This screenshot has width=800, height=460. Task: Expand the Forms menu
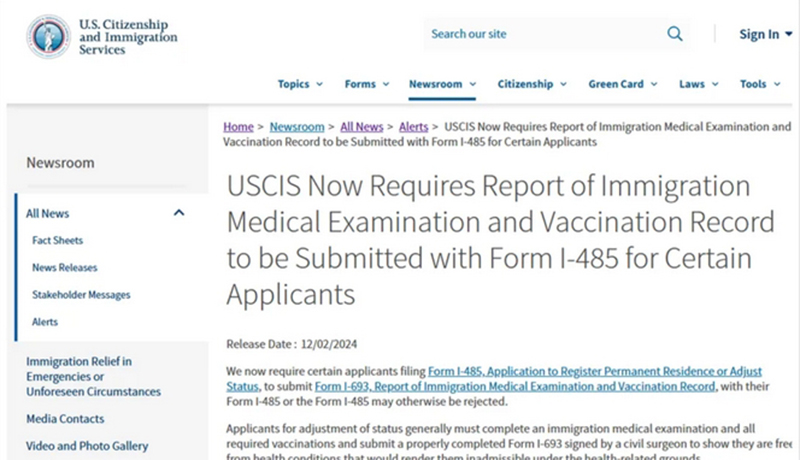point(366,84)
